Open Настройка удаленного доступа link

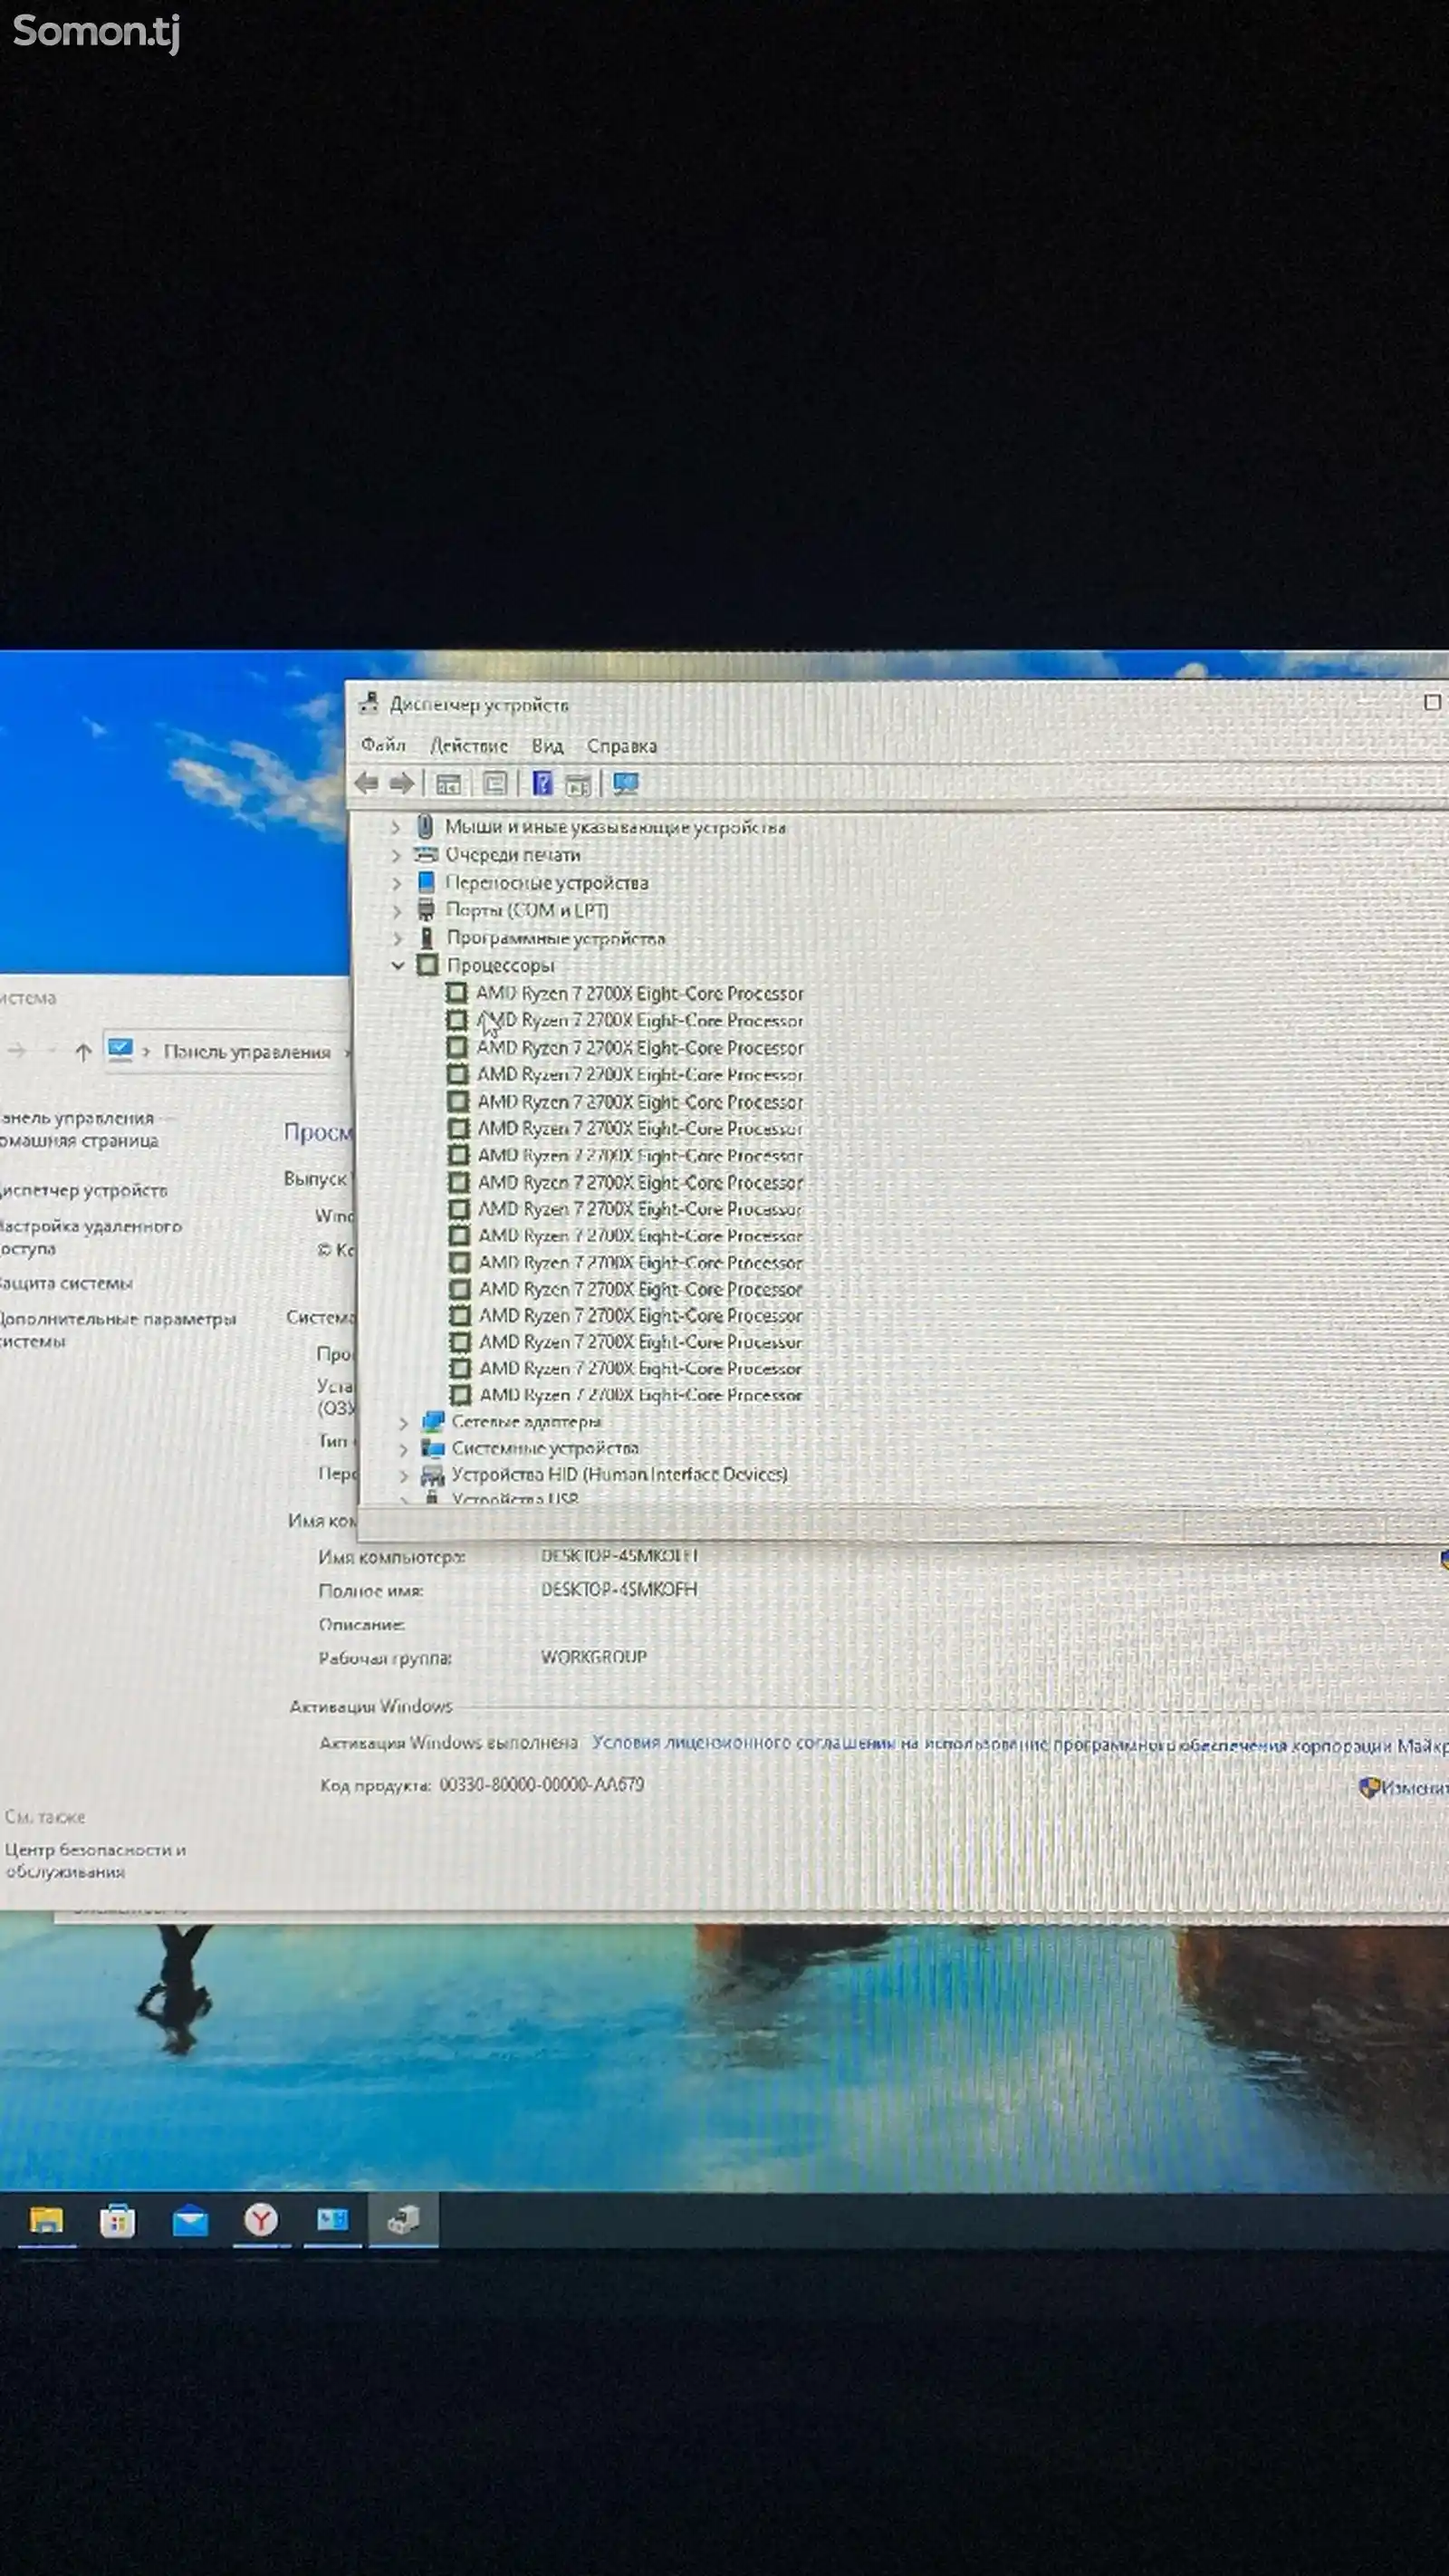[91, 1237]
